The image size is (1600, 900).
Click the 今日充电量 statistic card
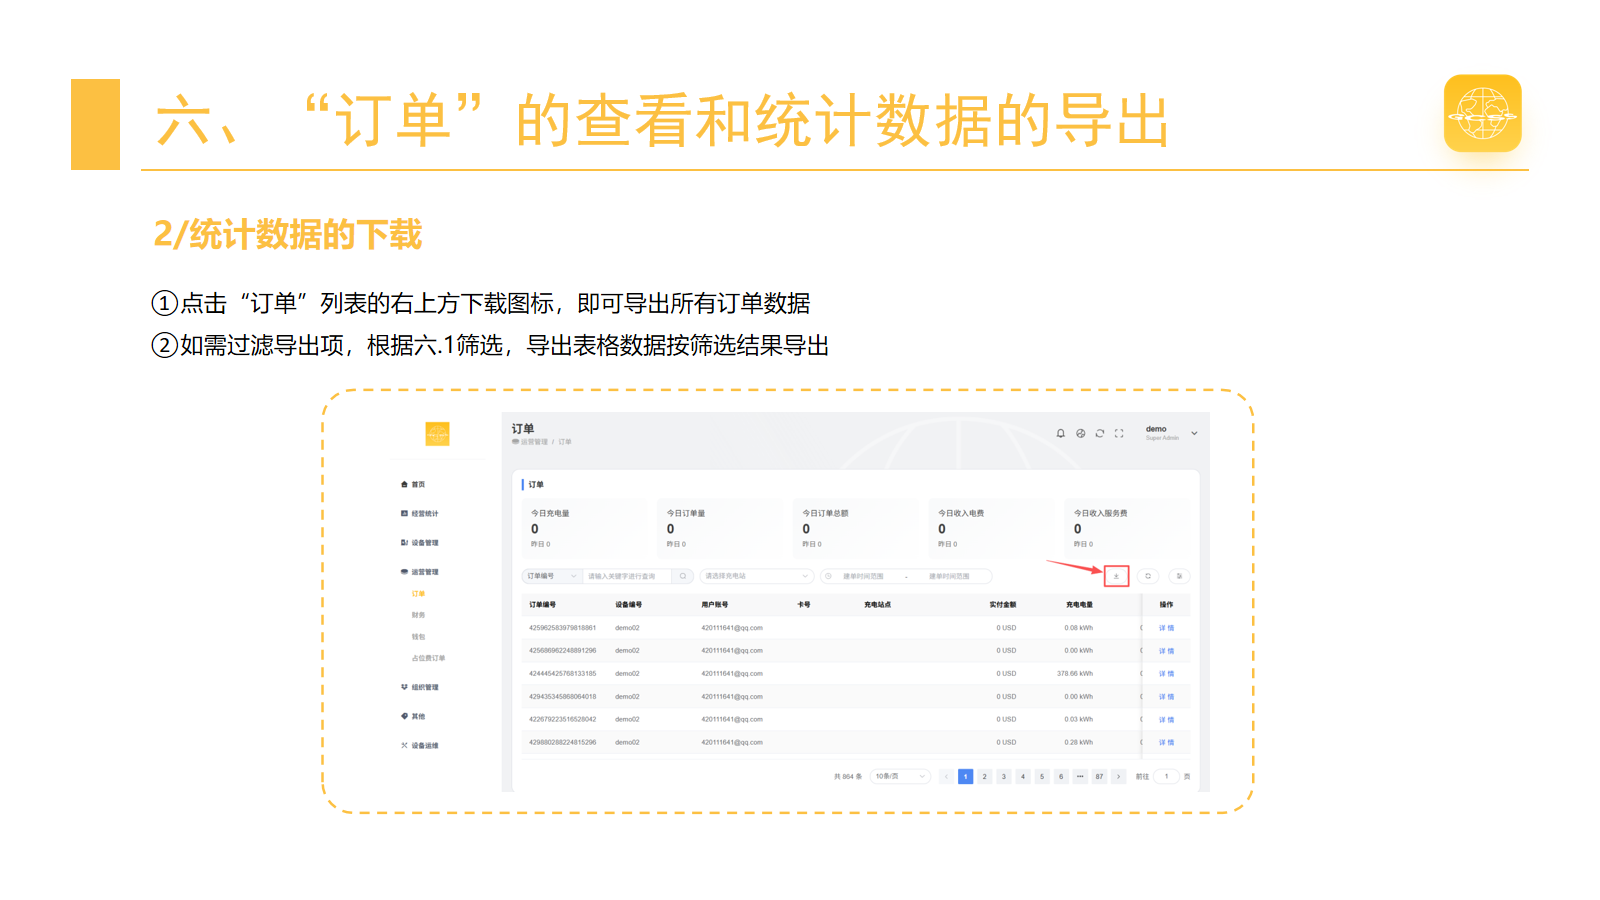coord(586,528)
